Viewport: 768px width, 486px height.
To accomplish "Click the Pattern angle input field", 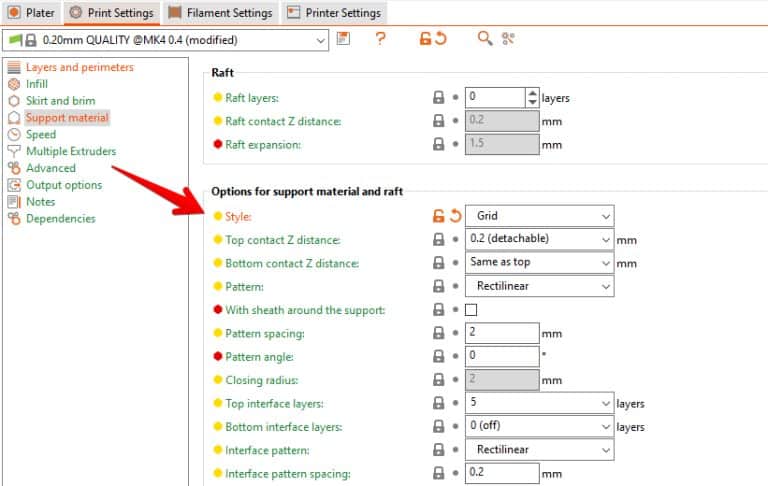I will click(x=503, y=357).
